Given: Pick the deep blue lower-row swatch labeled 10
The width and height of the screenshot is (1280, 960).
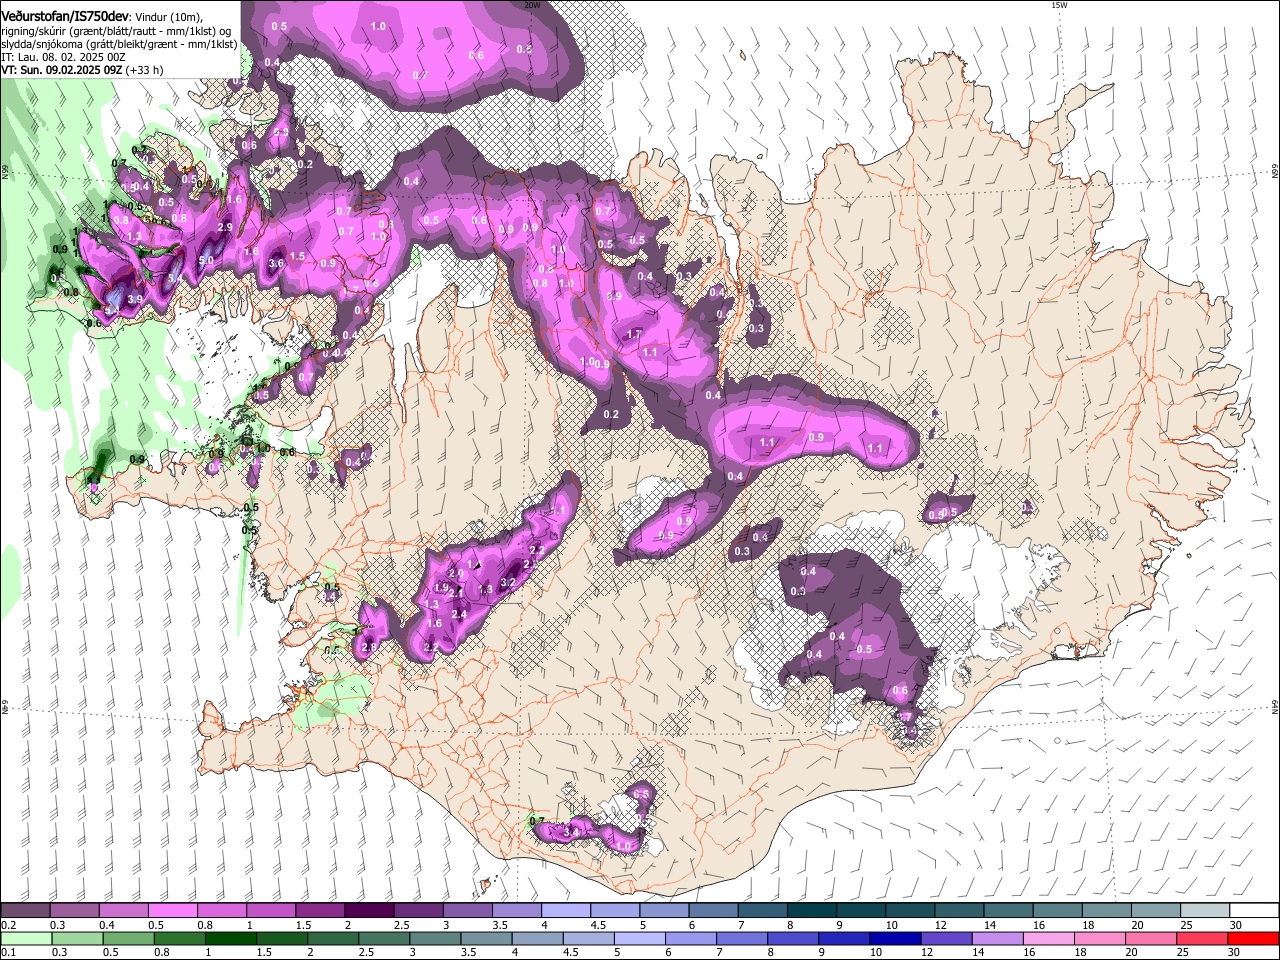Looking at the screenshot, I should (896, 938).
